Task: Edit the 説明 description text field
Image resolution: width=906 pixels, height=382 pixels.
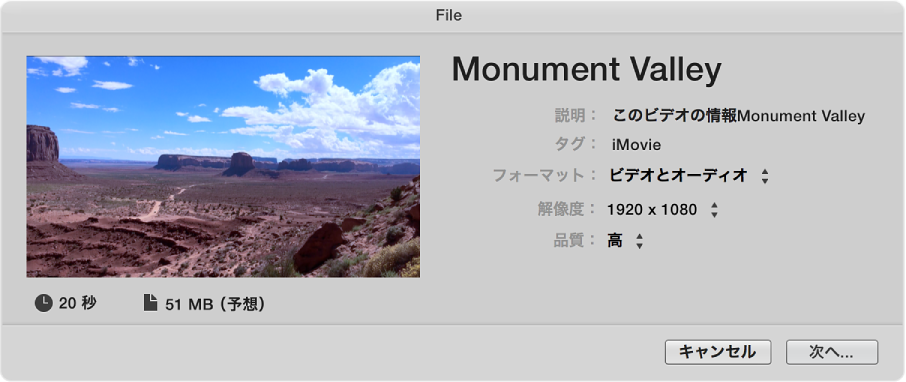Action: click(x=738, y=116)
